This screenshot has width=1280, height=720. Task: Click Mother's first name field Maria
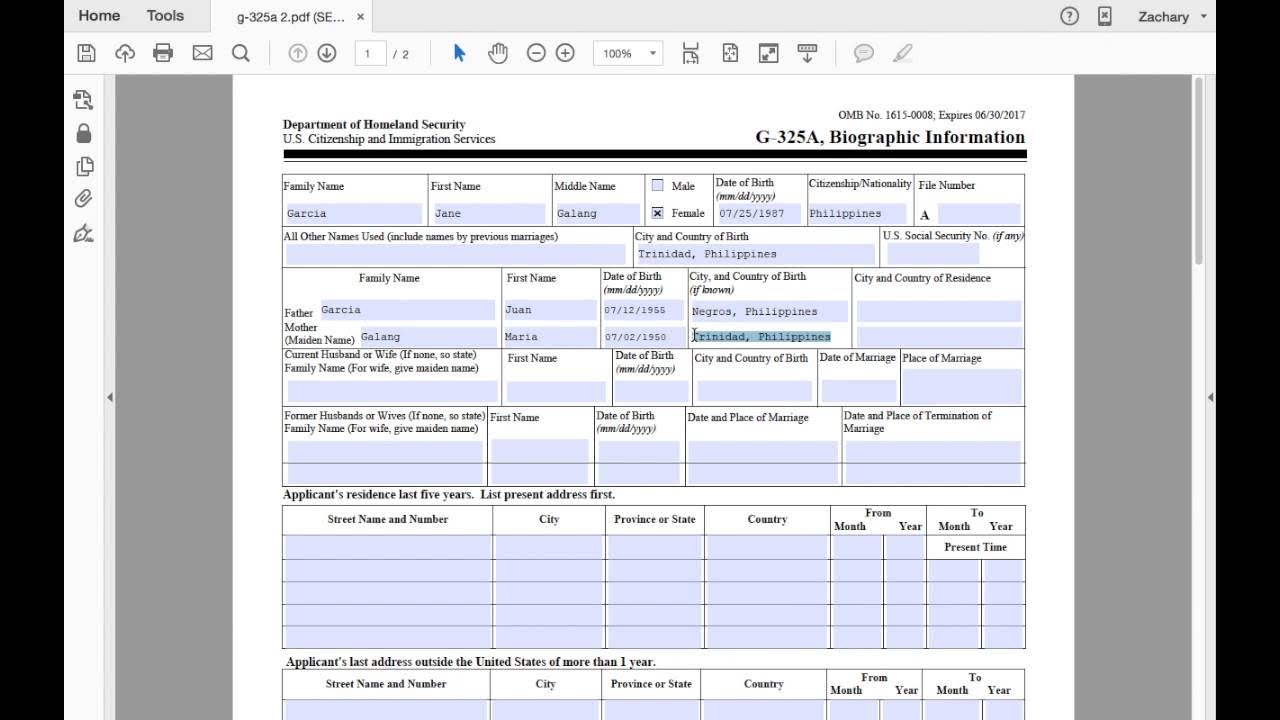(550, 337)
